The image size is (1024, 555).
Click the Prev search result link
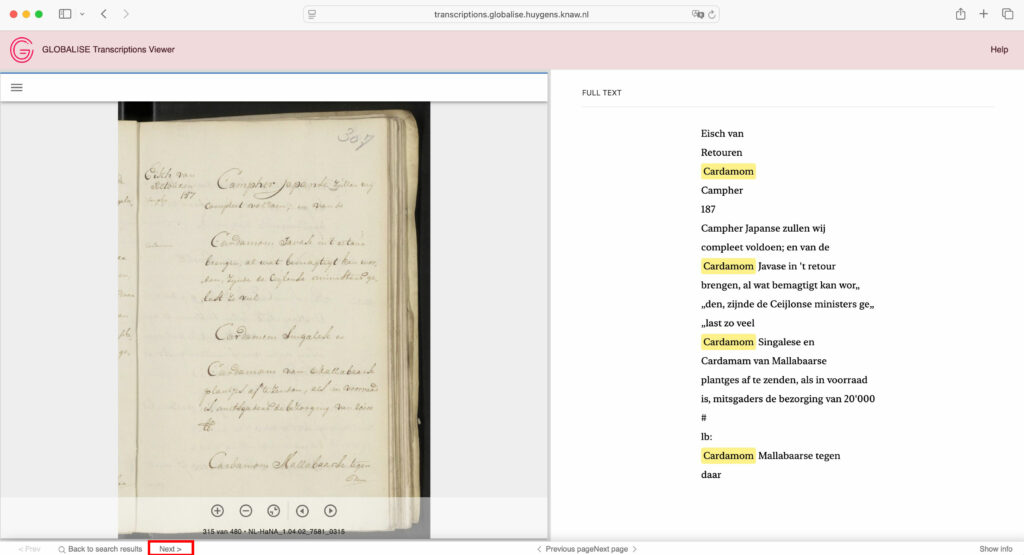click(29, 549)
